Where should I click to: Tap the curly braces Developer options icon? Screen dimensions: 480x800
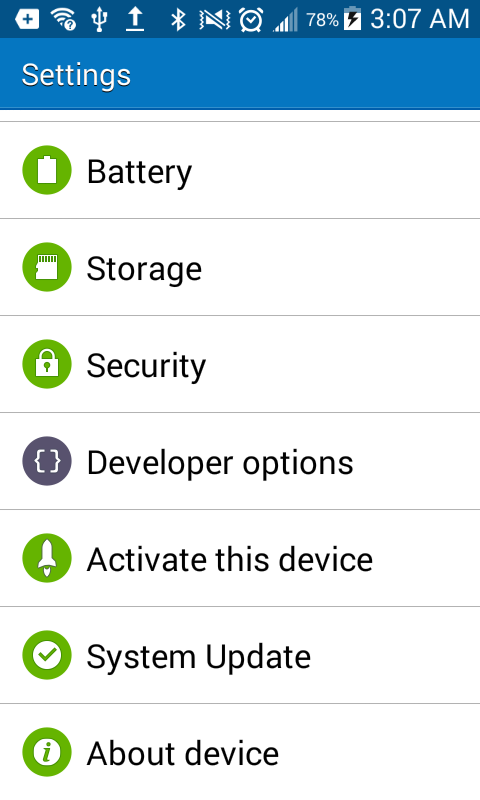click(47, 461)
